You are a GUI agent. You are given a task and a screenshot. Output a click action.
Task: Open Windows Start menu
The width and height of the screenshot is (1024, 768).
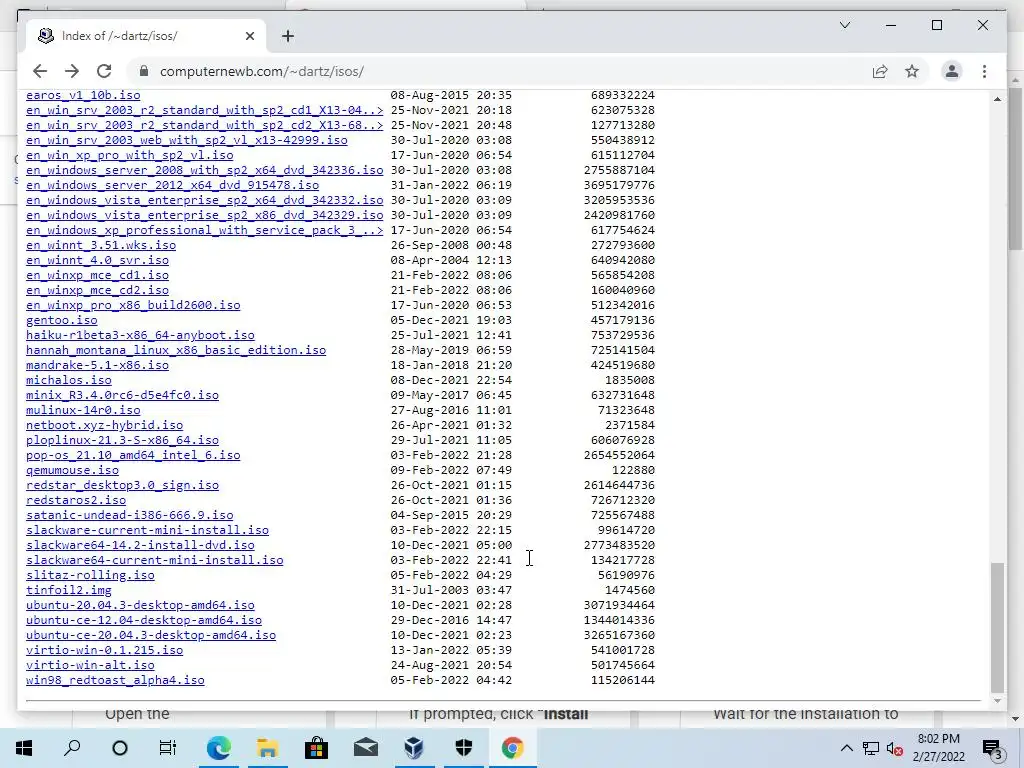coord(24,748)
